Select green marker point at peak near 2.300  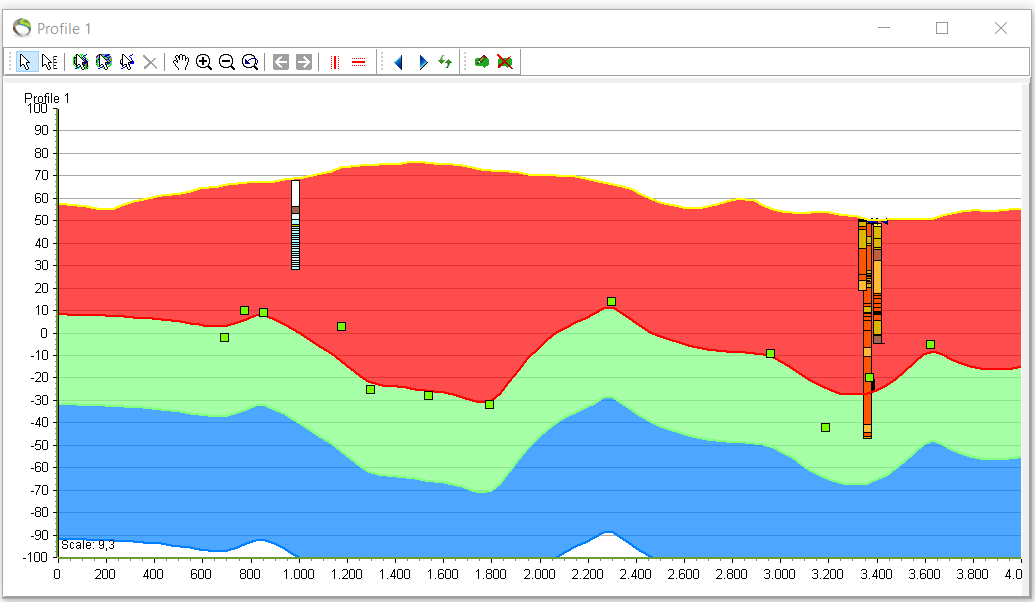(x=611, y=301)
